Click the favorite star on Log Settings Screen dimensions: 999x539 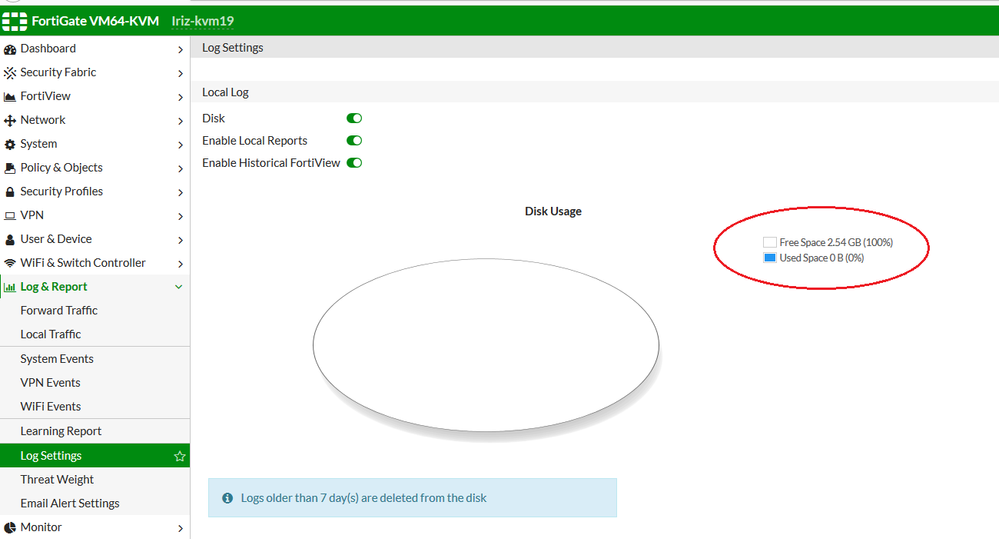click(x=180, y=456)
